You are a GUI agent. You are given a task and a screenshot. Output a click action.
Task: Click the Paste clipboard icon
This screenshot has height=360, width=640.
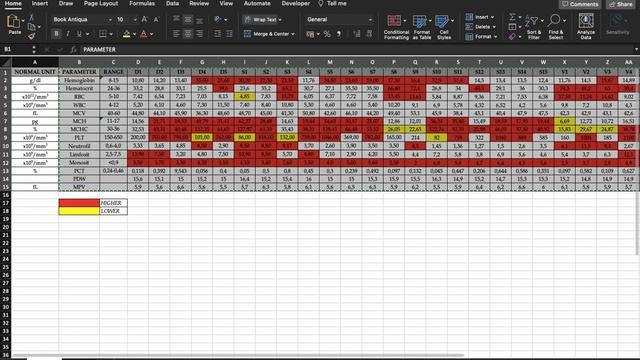[x=13, y=22]
